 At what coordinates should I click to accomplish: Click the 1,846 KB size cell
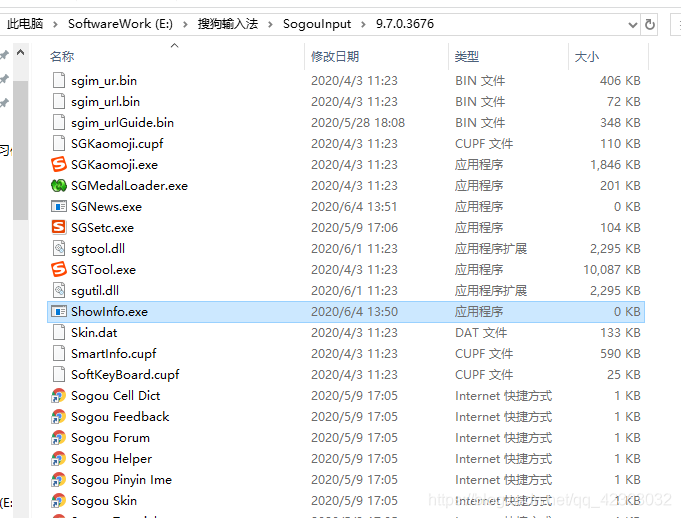(615, 164)
